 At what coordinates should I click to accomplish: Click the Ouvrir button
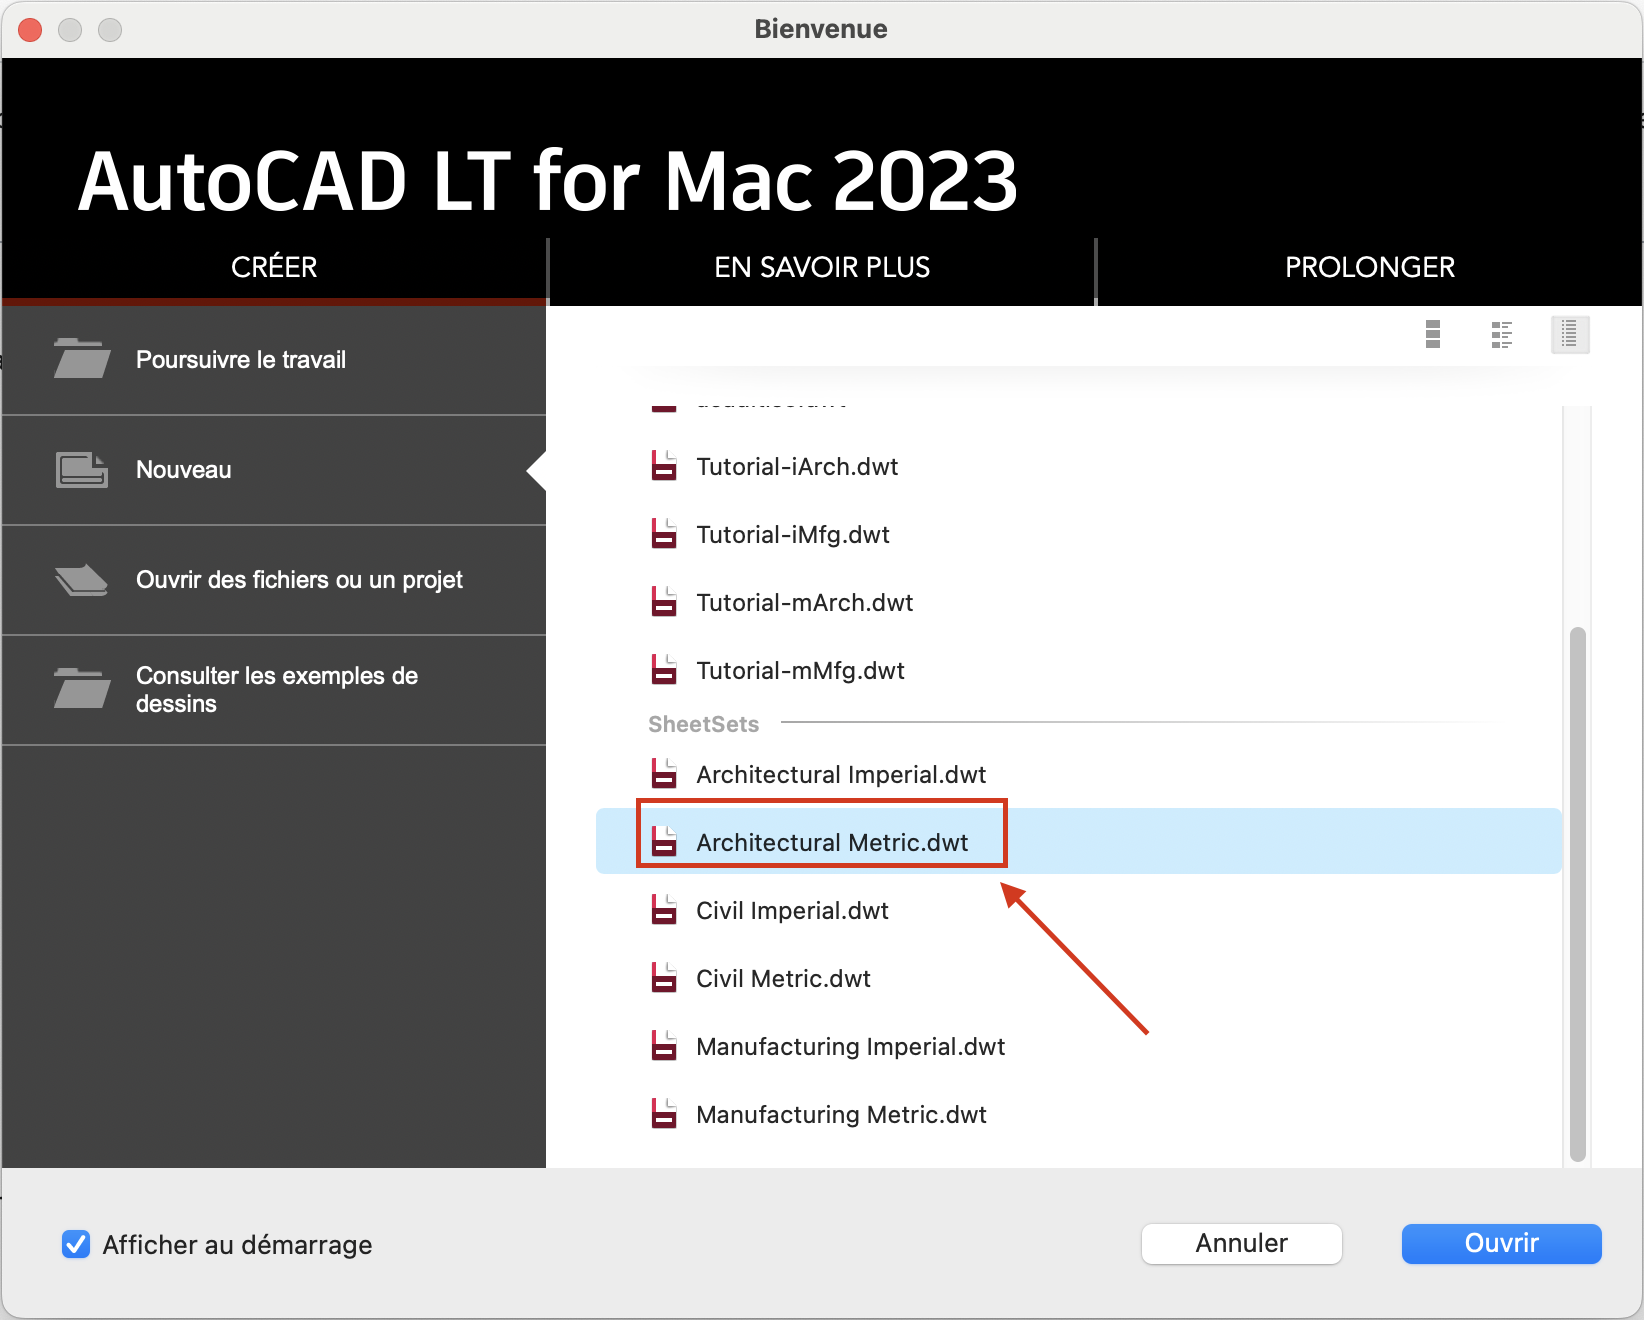click(x=1501, y=1243)
